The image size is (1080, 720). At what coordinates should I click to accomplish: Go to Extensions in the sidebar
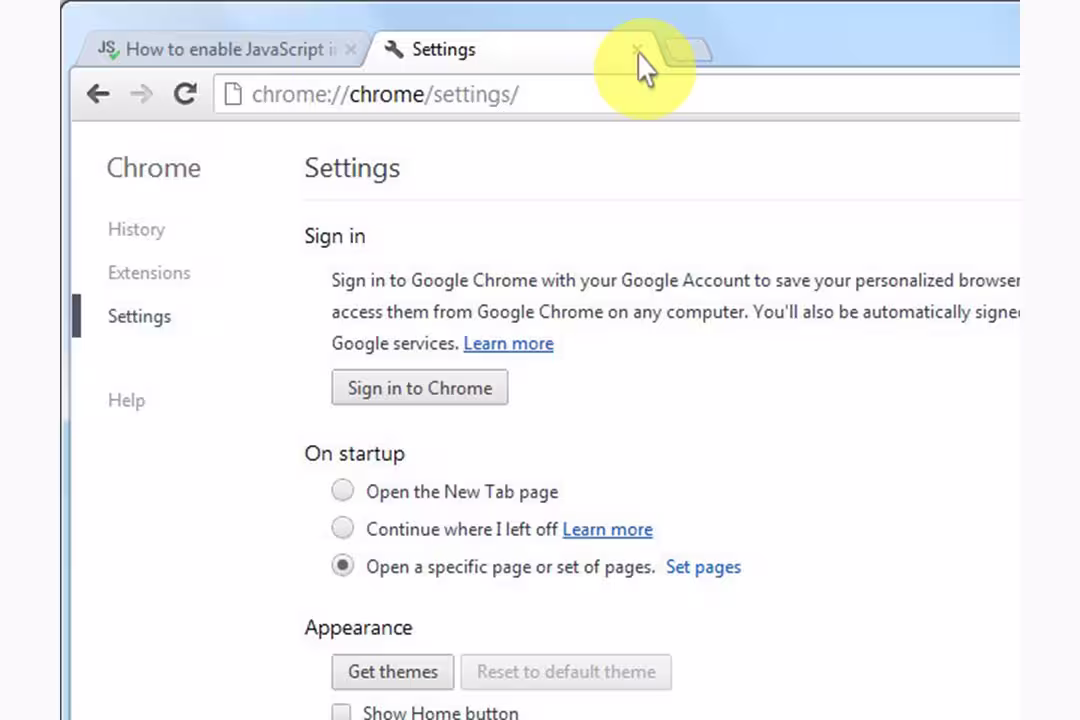149,272
